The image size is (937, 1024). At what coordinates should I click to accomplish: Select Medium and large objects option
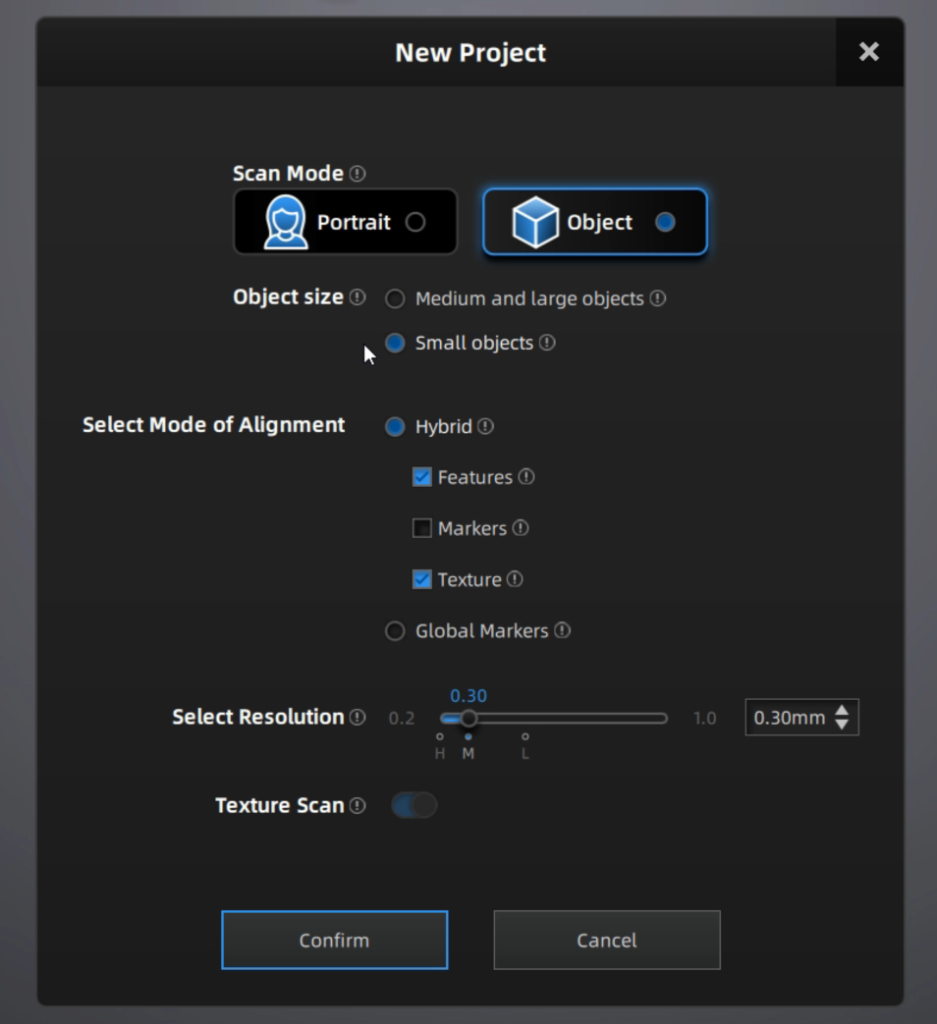tap(396, 299)
